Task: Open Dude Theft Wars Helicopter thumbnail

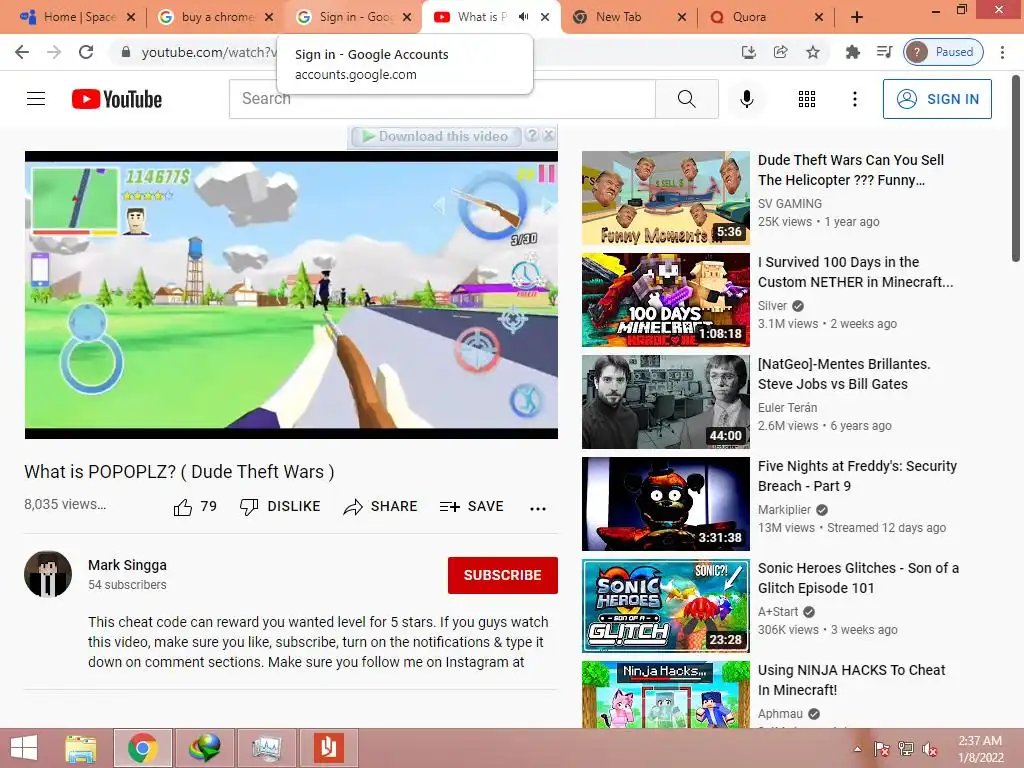Action: point(665,198)
